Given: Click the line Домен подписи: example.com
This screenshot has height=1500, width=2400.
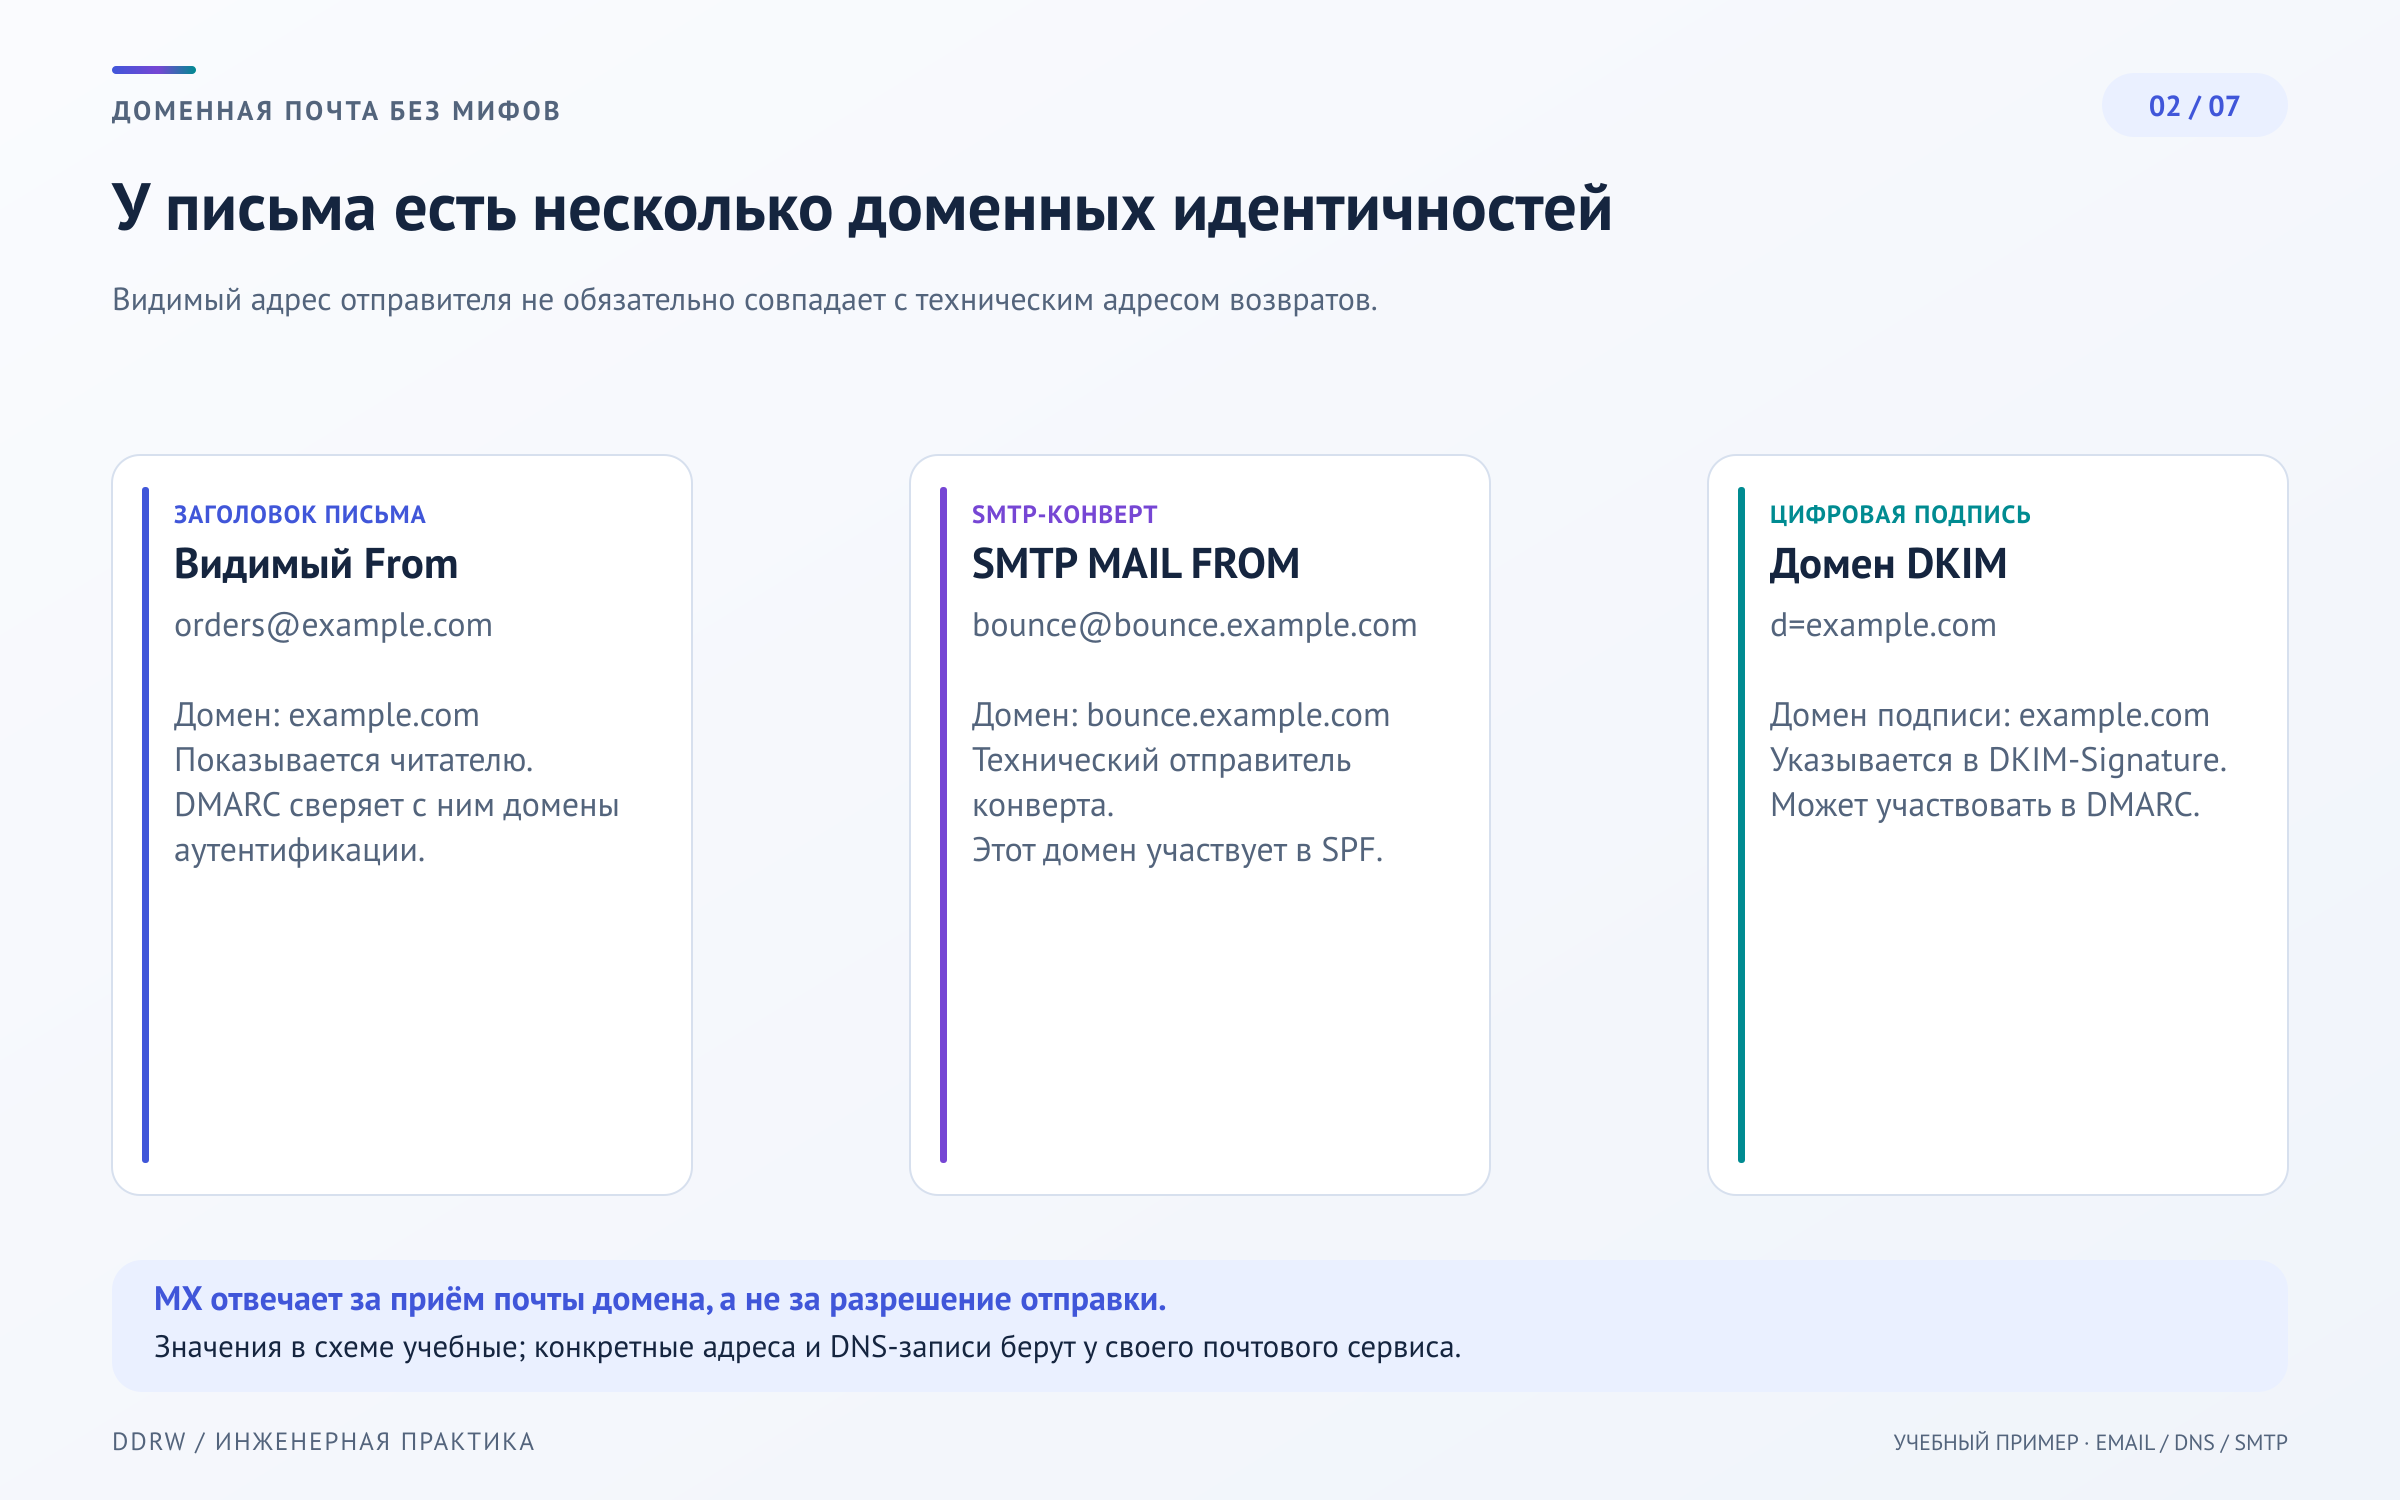Looking at the screenshot, I should coord(1990,715).
